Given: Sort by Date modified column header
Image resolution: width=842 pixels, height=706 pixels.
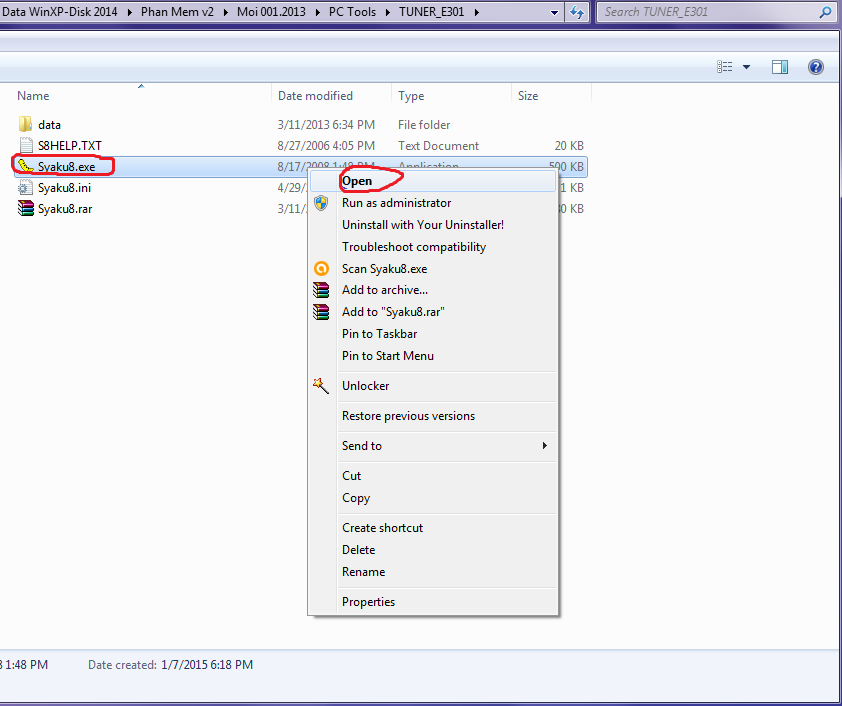Looking at the screenshot, I should click(315, 96).
